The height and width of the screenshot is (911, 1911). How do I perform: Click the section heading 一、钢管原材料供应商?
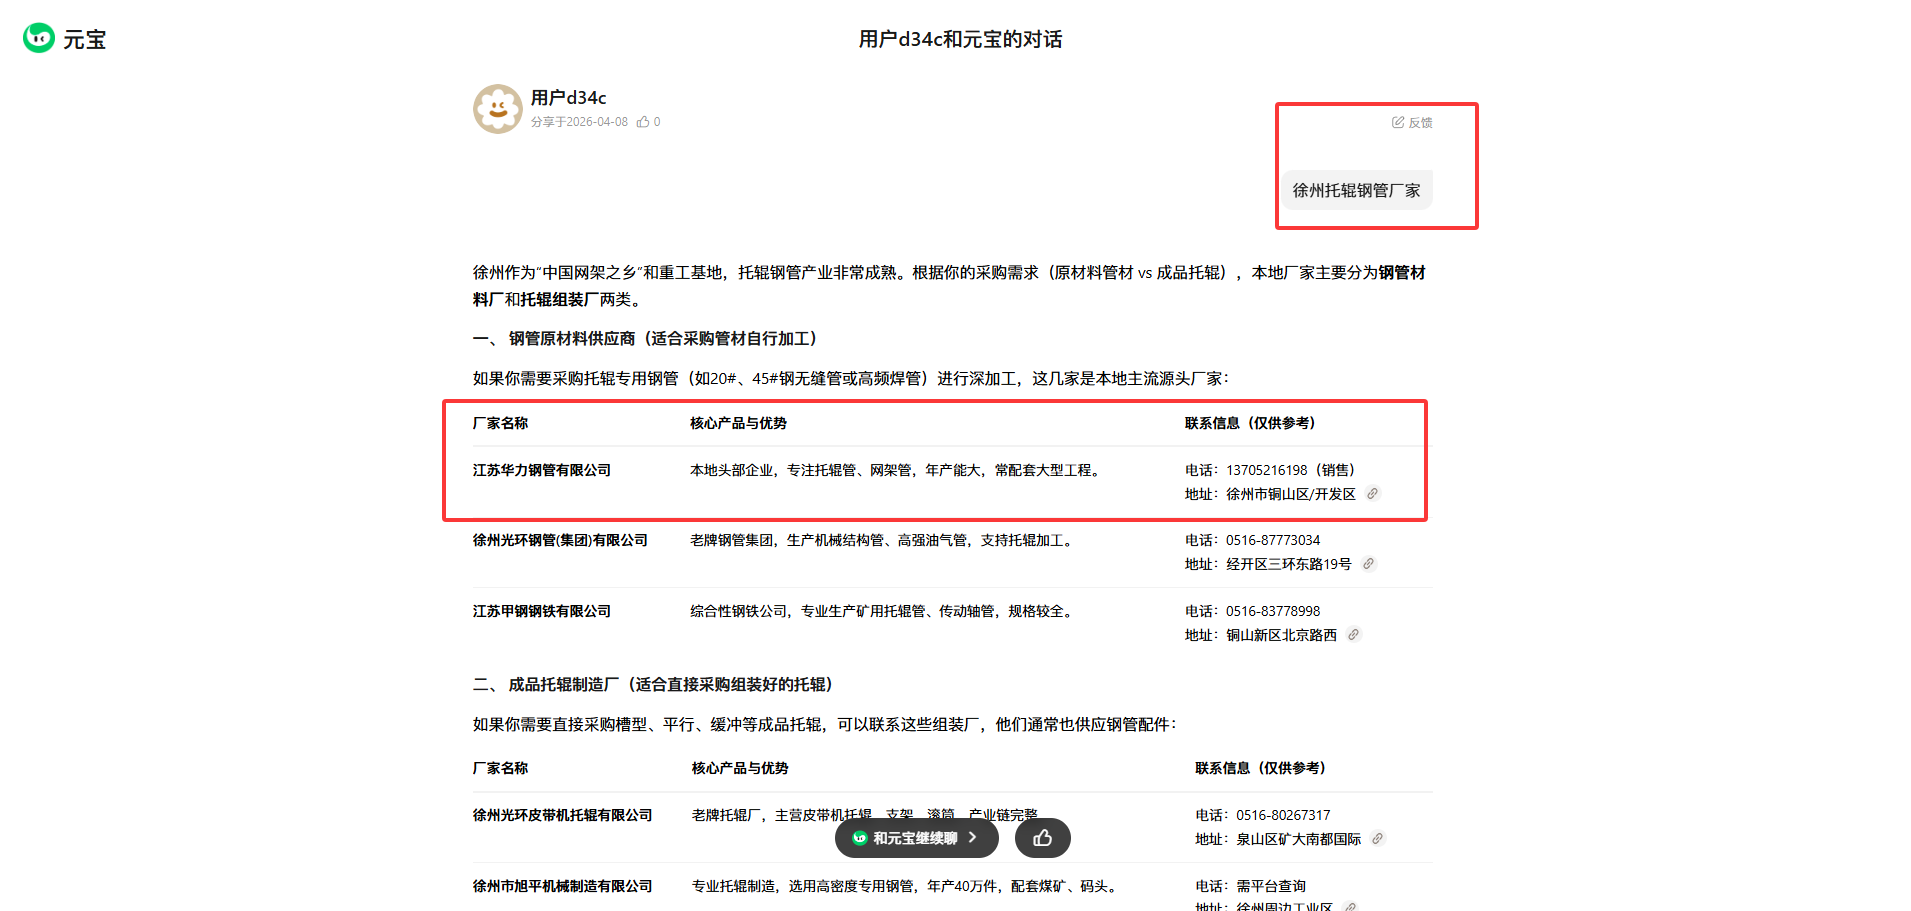(646, 339)
